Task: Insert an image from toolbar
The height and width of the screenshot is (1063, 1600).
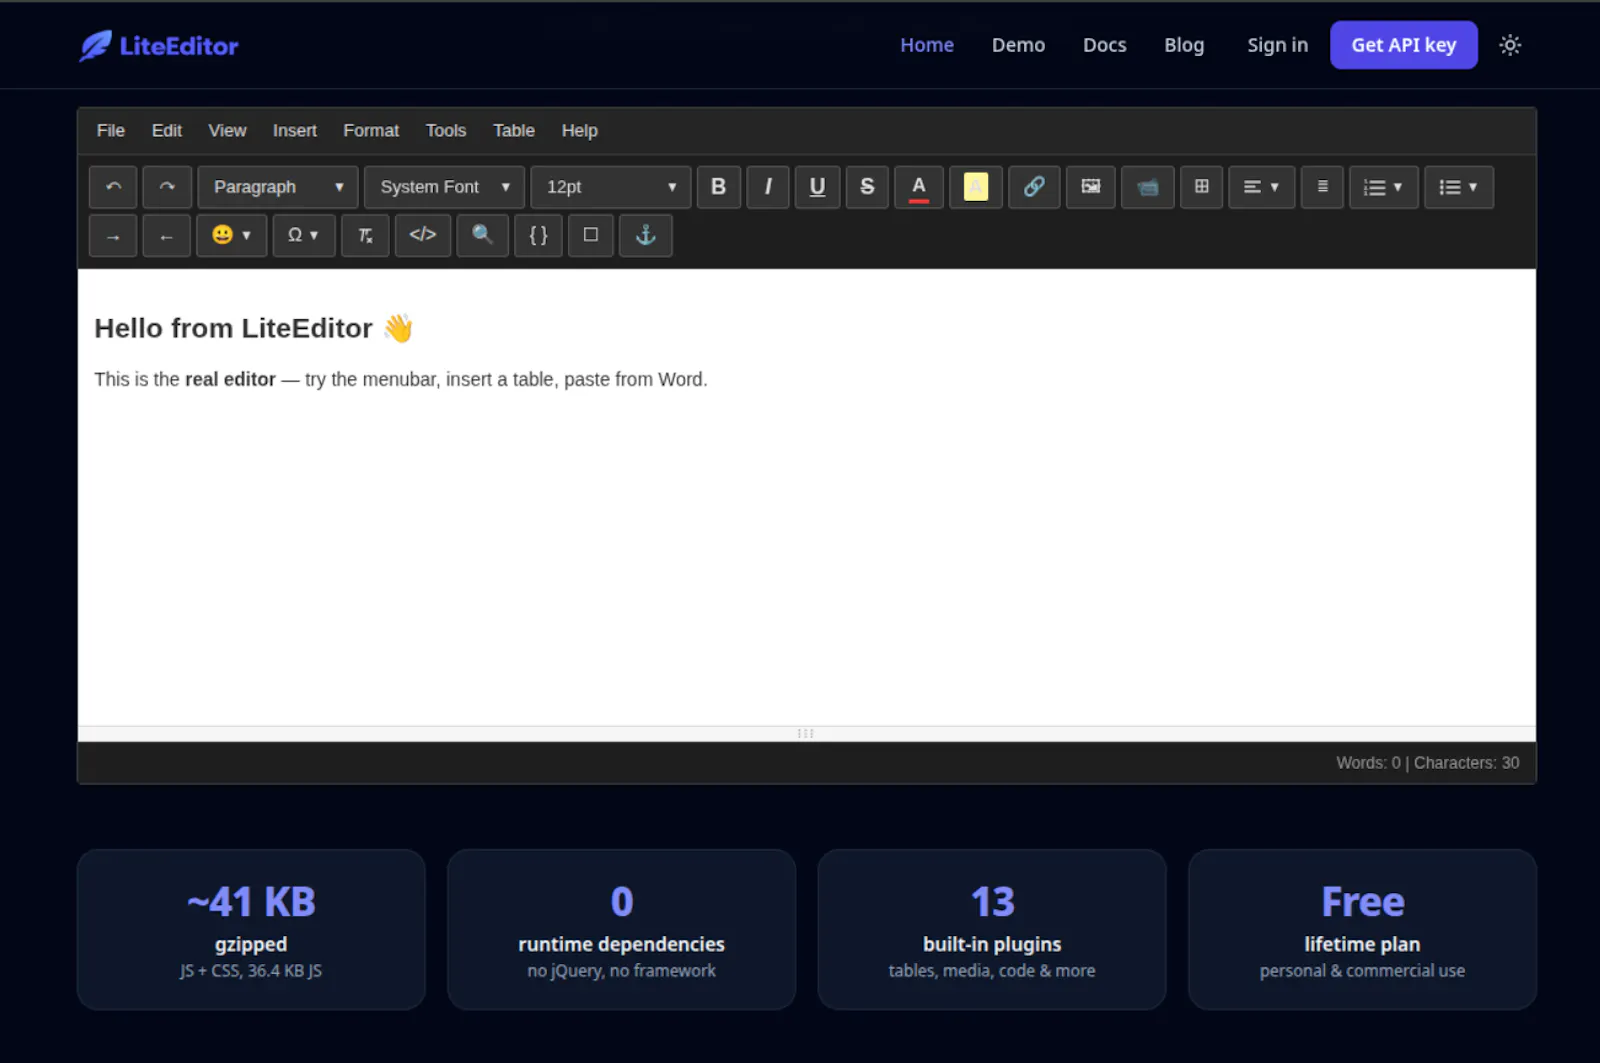Action: pos(1091,187)
